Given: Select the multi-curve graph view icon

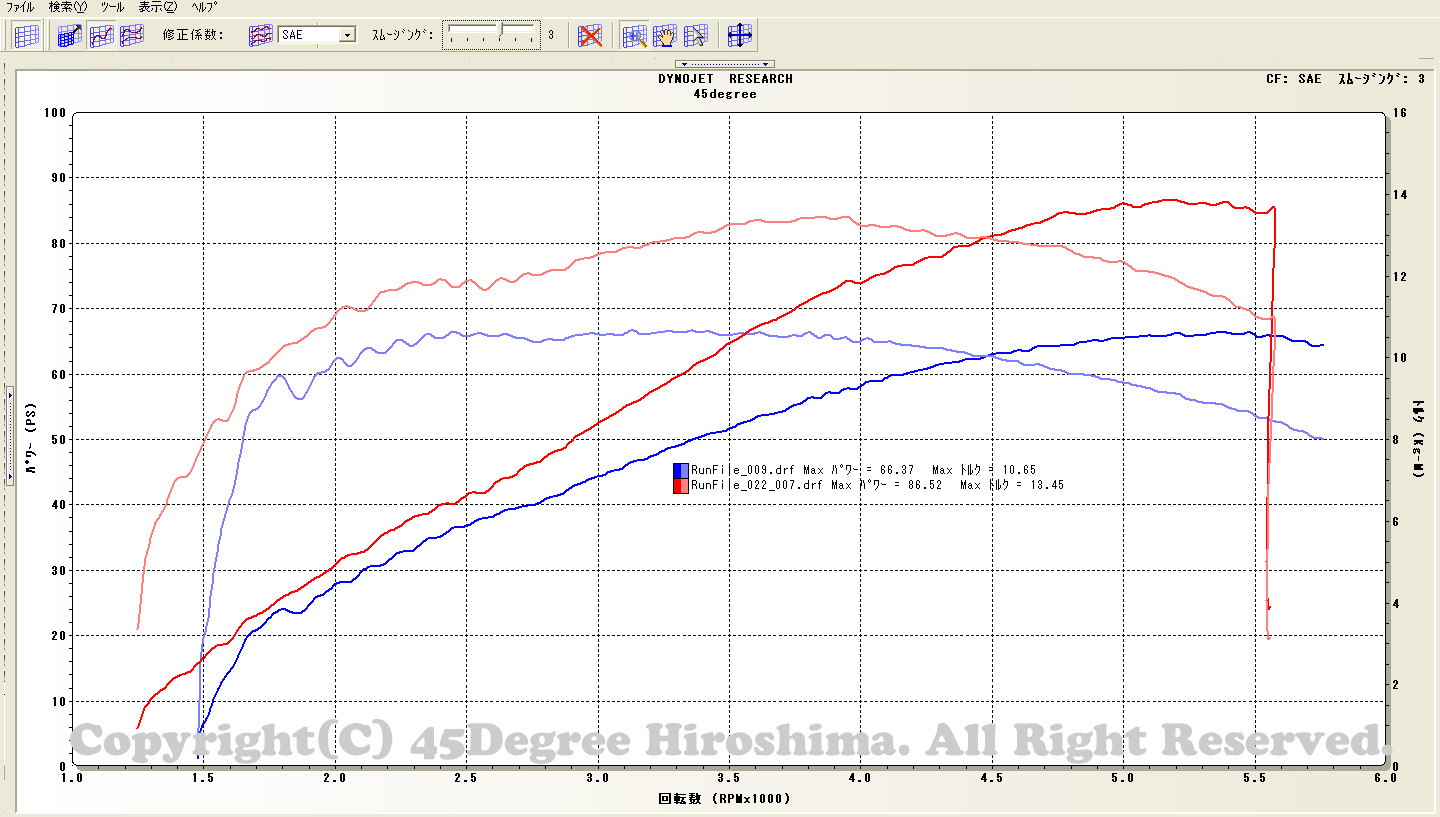Looking at the screenshot, I should tap(132, 36).
